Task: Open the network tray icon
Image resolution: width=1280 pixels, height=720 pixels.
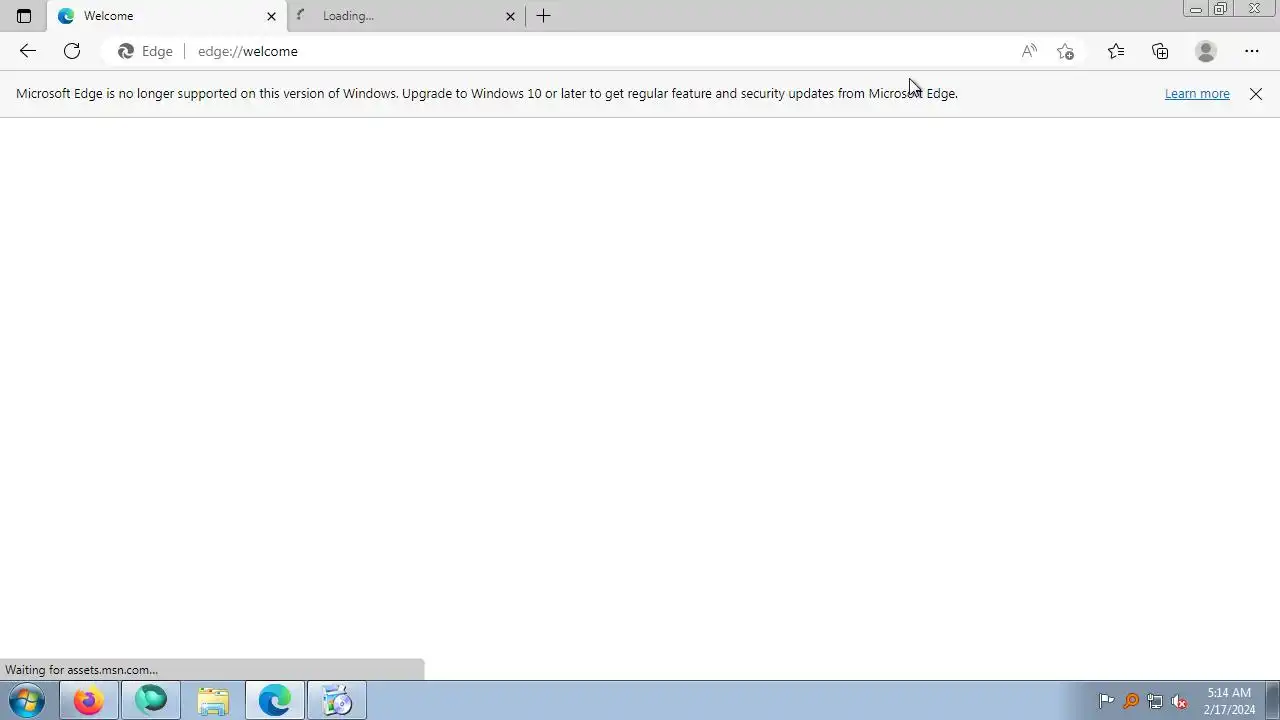Action: click(x=1155, y=701)
